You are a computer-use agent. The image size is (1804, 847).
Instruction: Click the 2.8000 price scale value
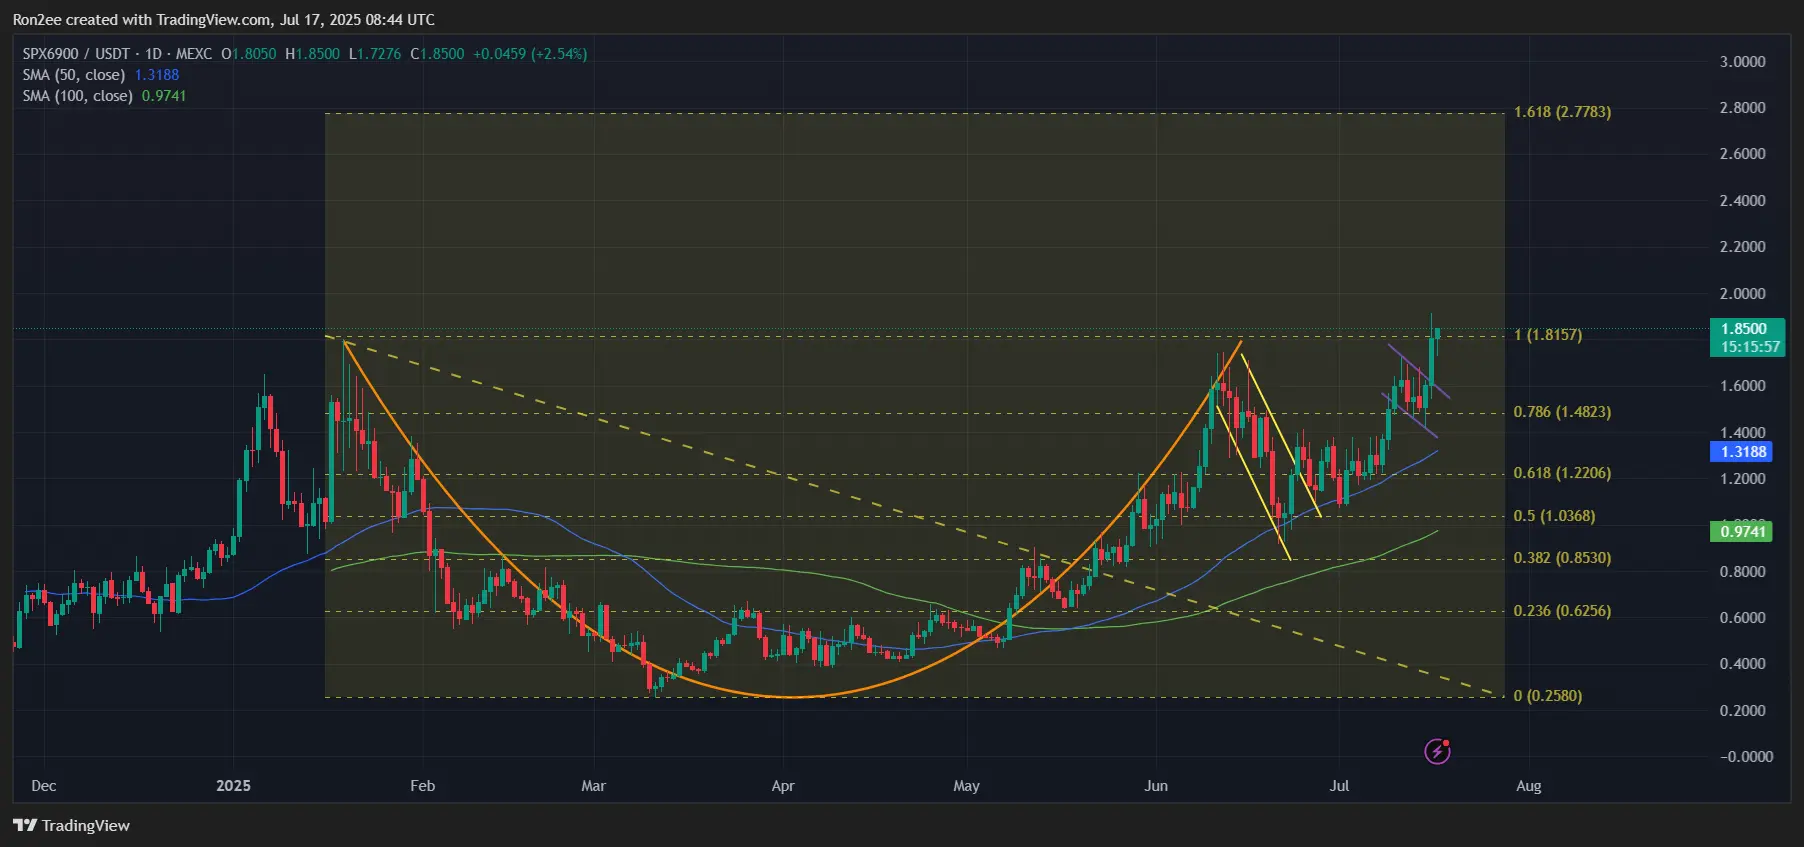coord(1743,108)
